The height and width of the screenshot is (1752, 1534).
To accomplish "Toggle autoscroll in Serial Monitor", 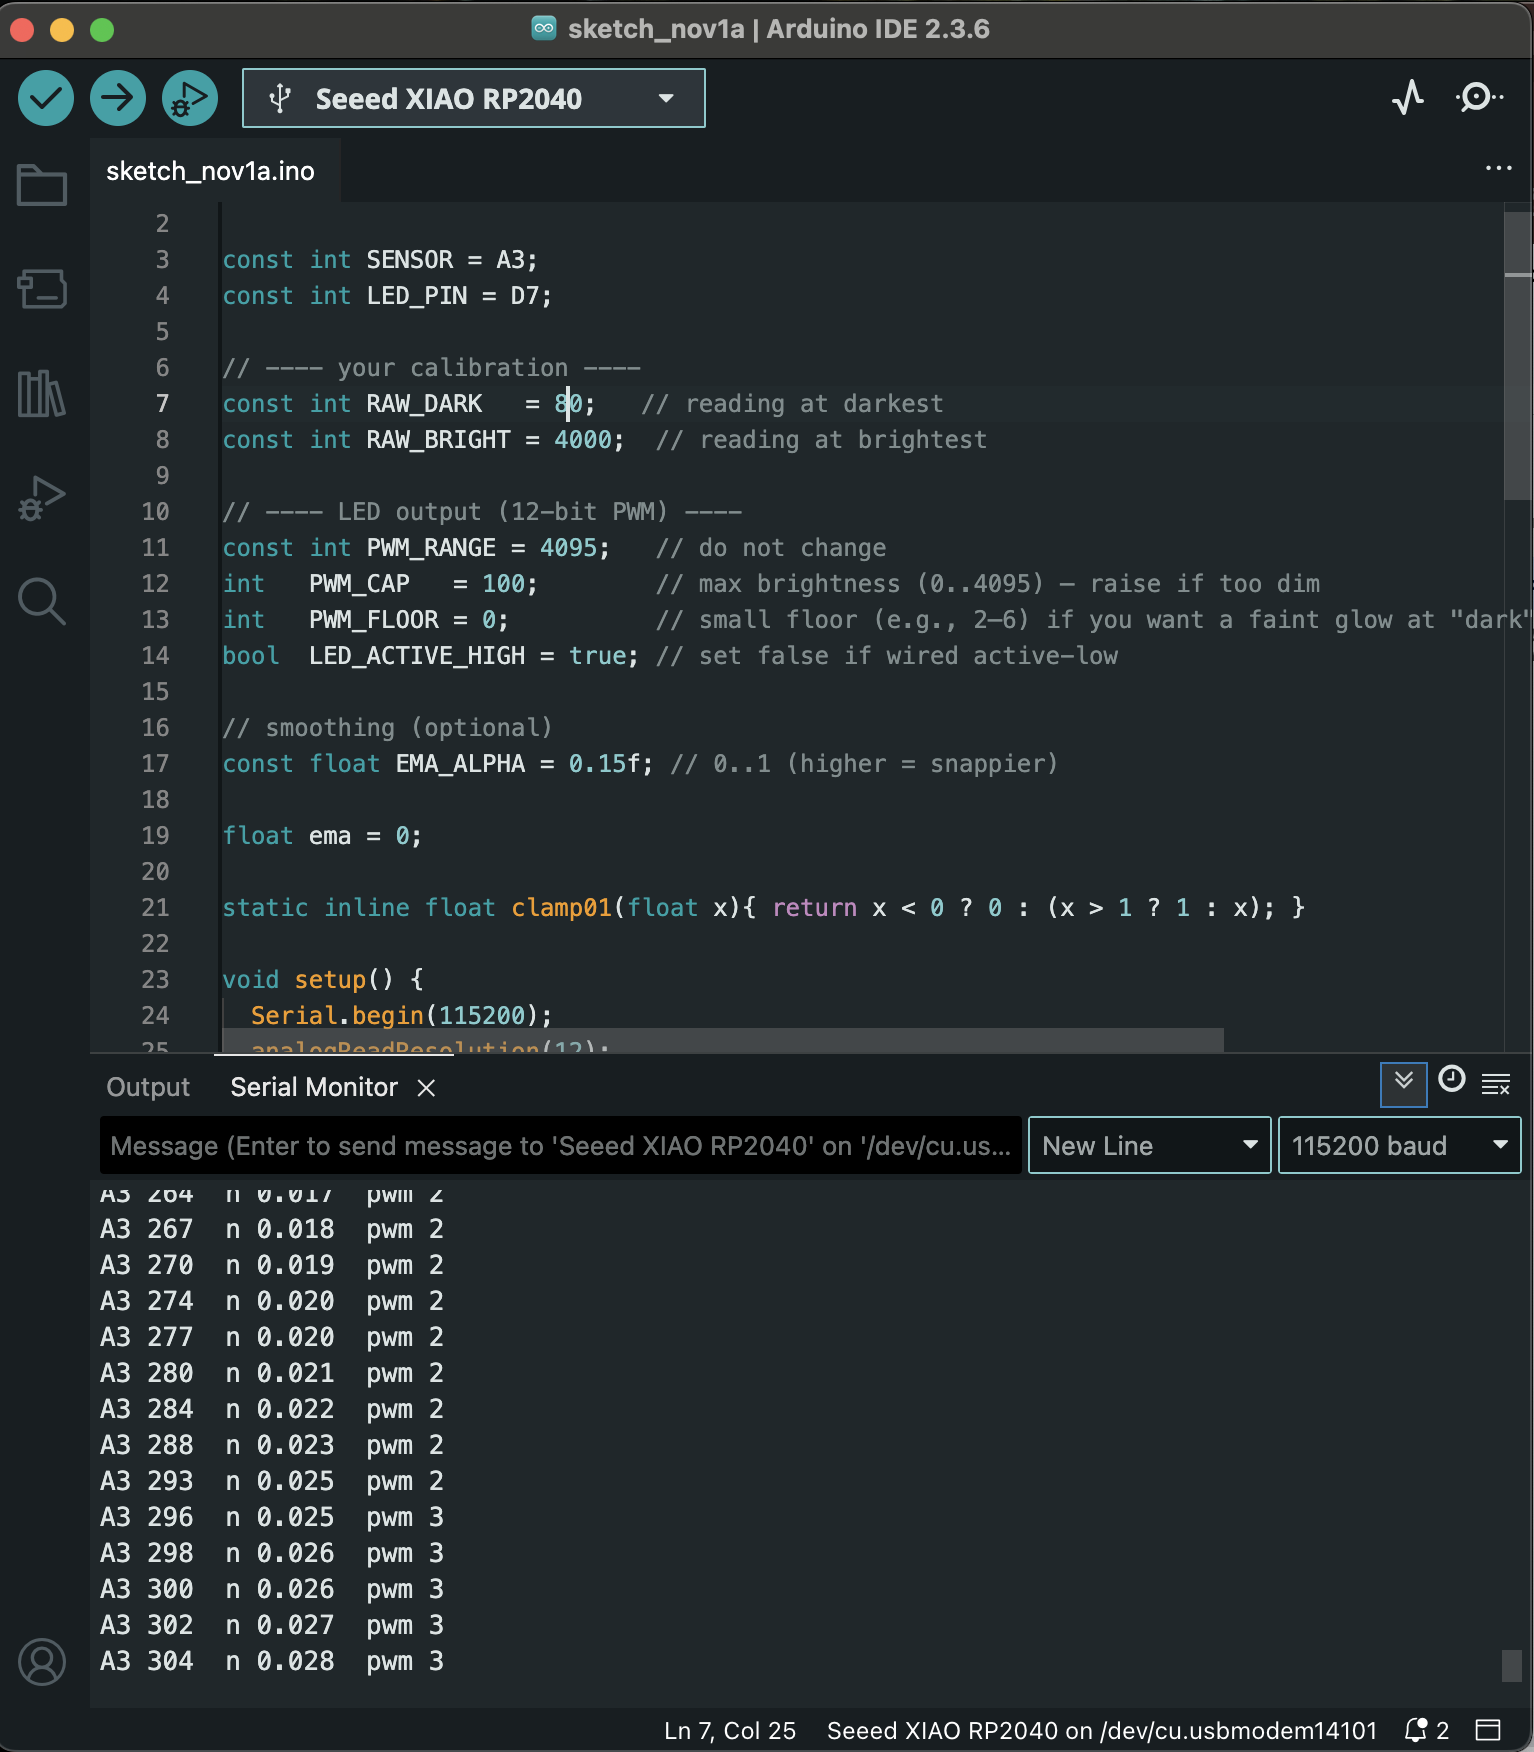I will click(x=1403, y=1083).
